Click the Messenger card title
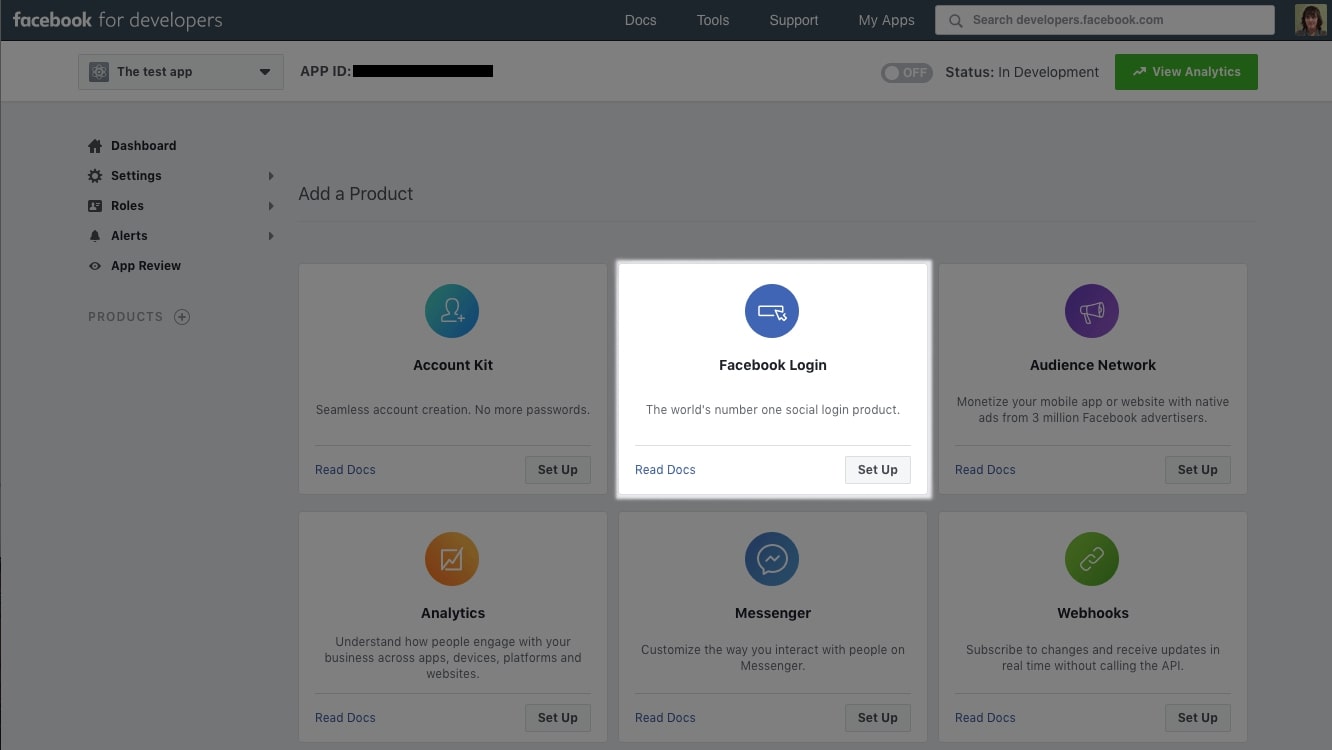The height and width of the screenshot is (750, 1332). coord(773,613)
